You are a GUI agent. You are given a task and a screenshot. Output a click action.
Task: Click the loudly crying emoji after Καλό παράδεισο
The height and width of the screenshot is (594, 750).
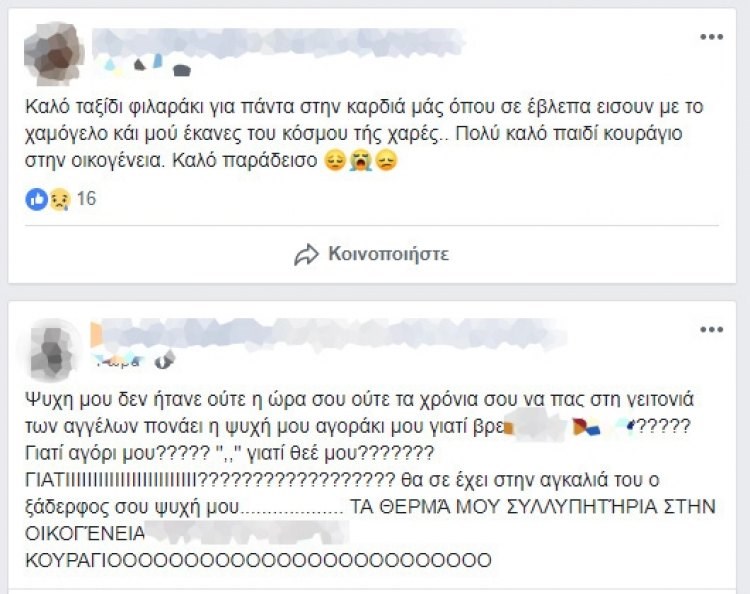point(361,160)
